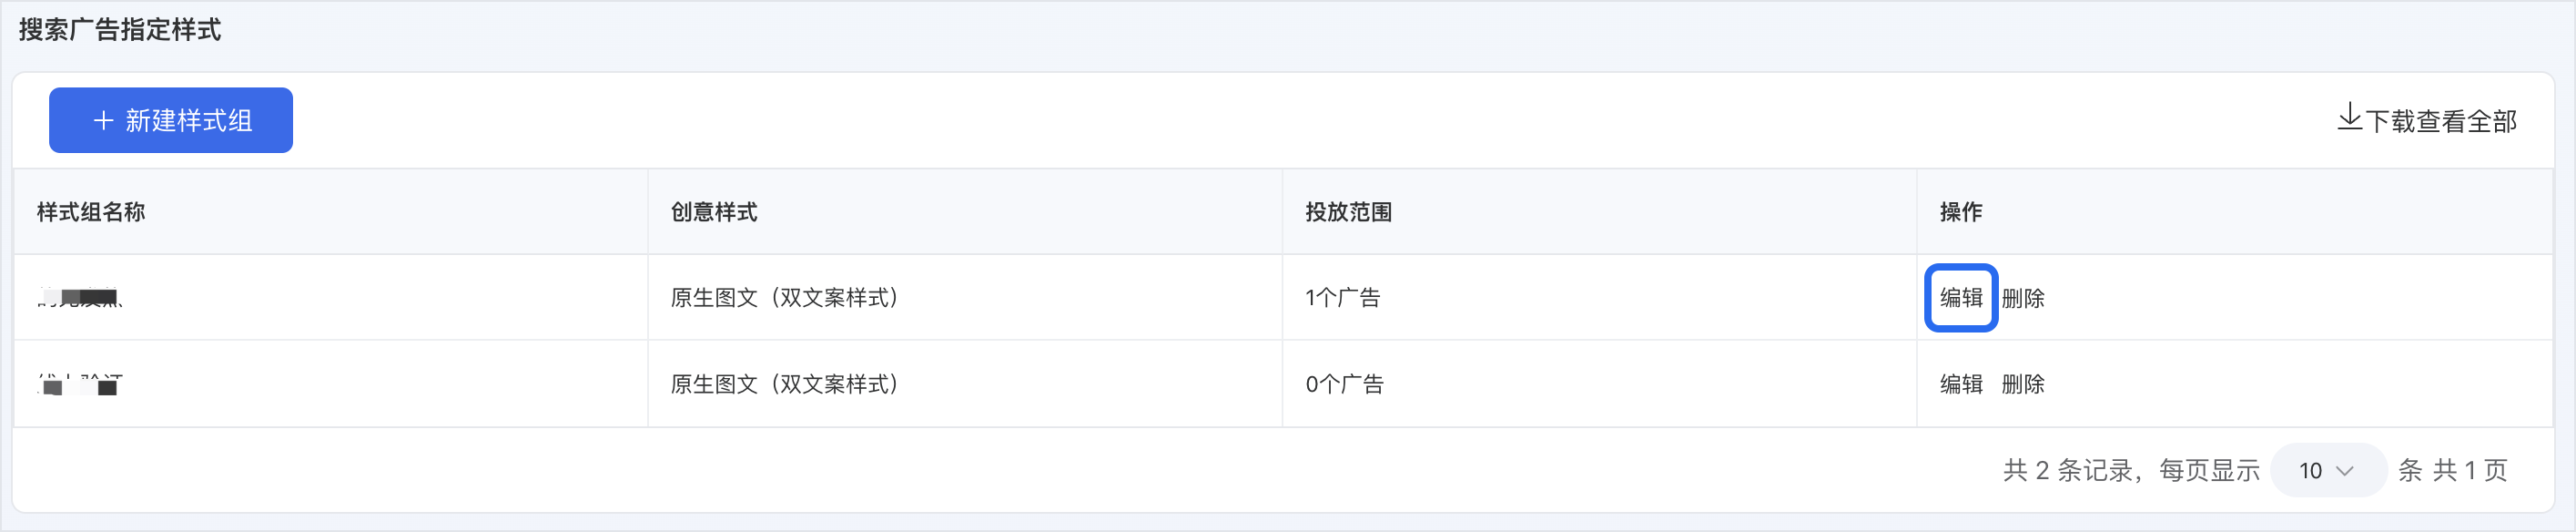Click the 样式组名称 column header

(x=91, y=212)
